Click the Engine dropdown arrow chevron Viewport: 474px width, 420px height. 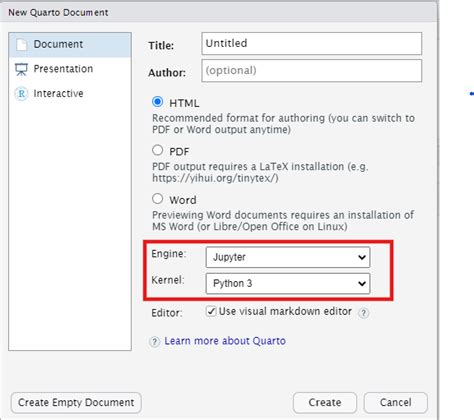362,257
